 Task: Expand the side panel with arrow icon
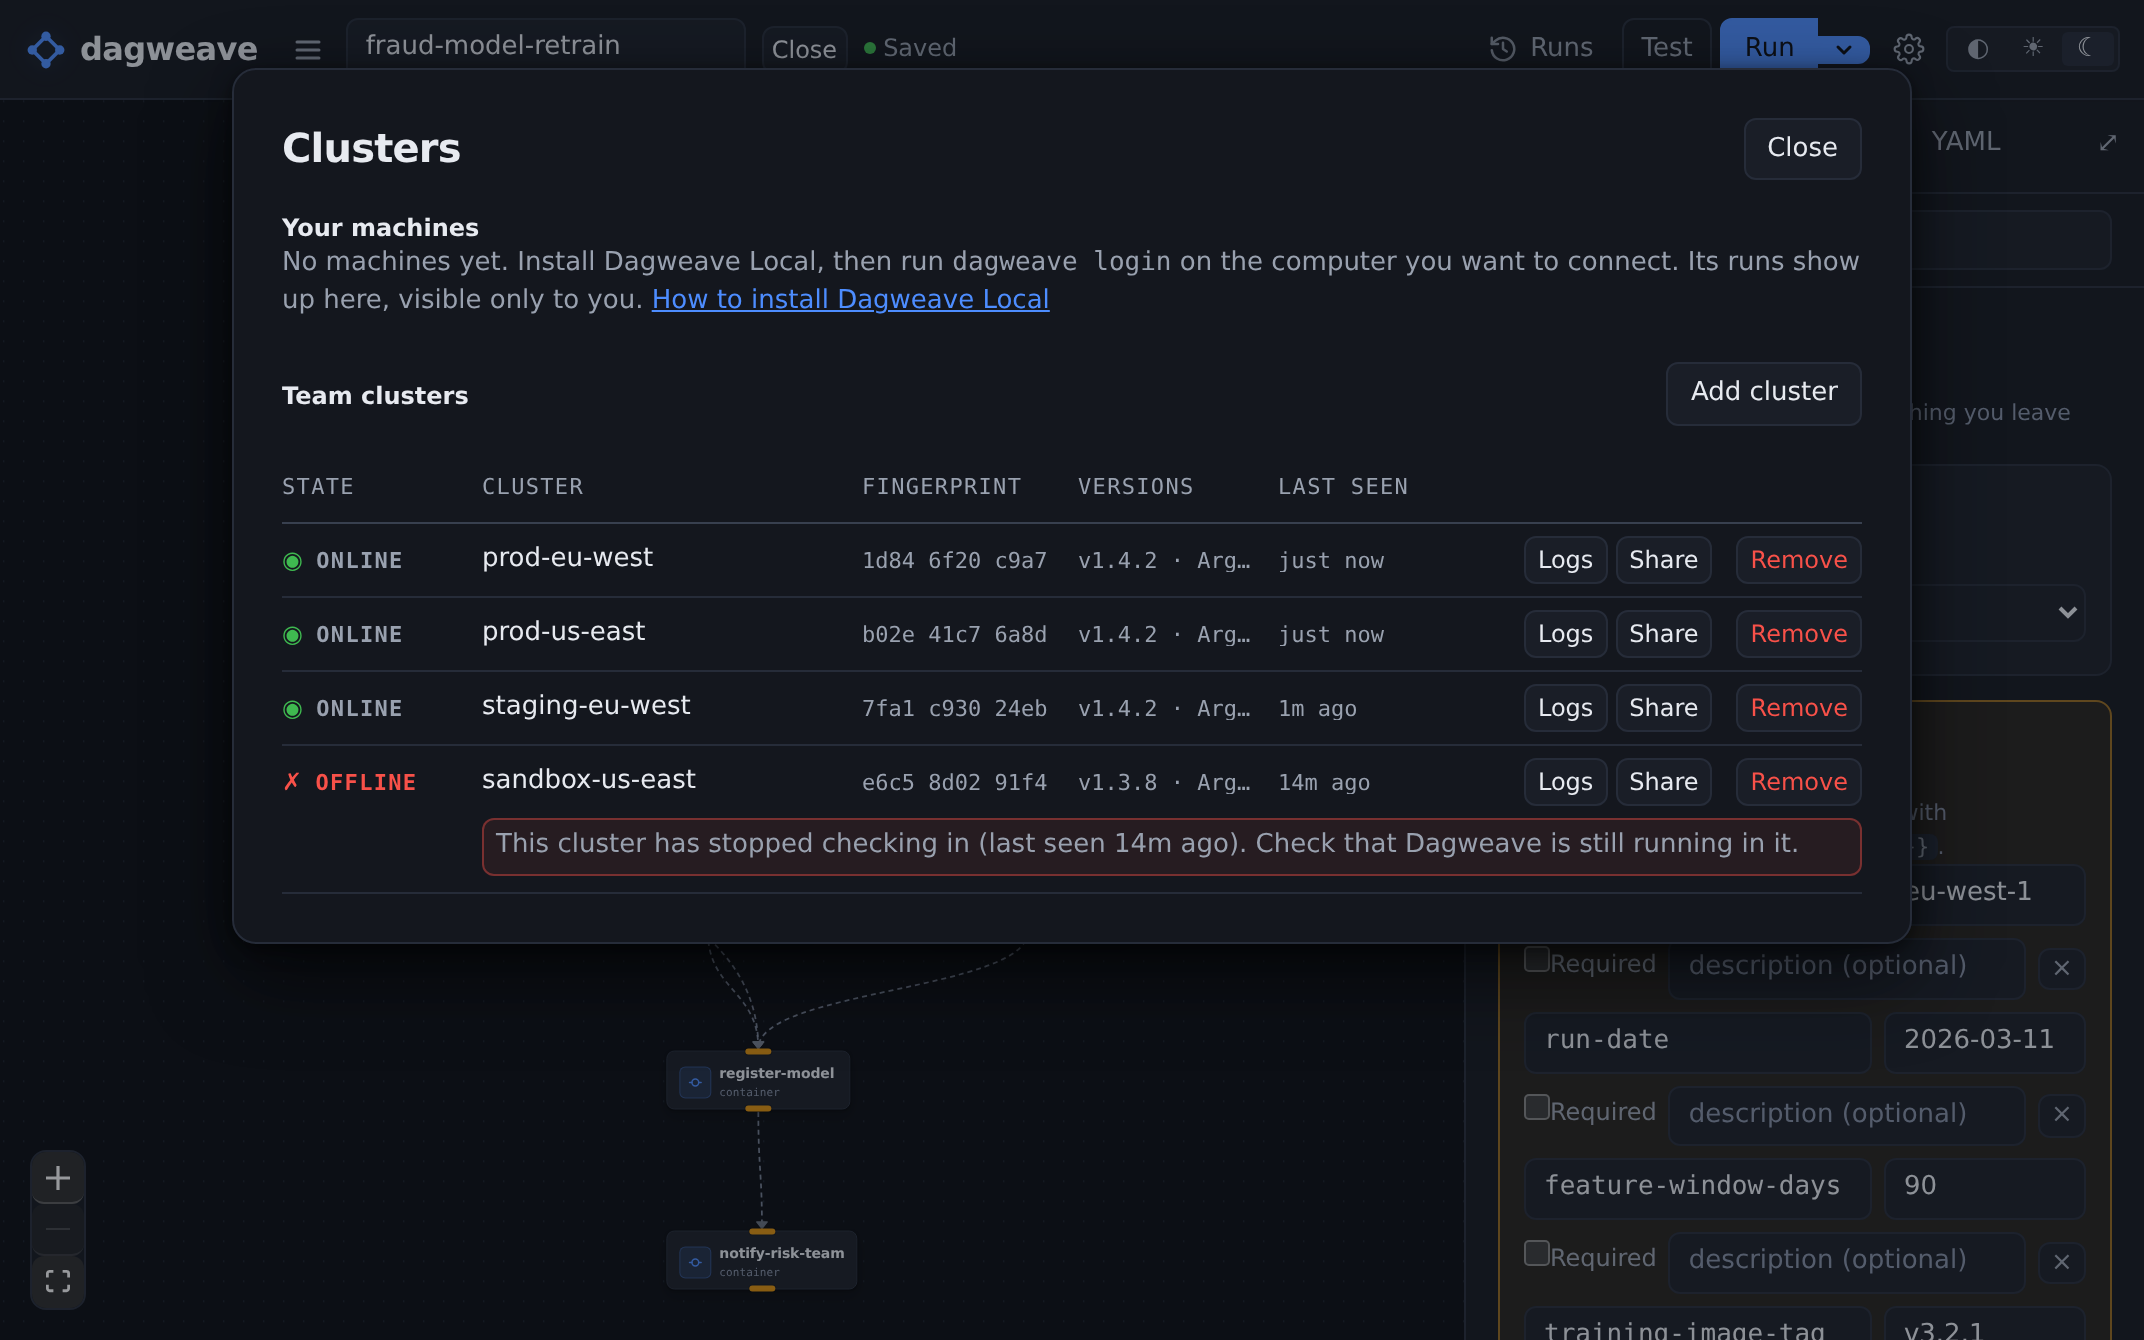tap(2108, 143)
